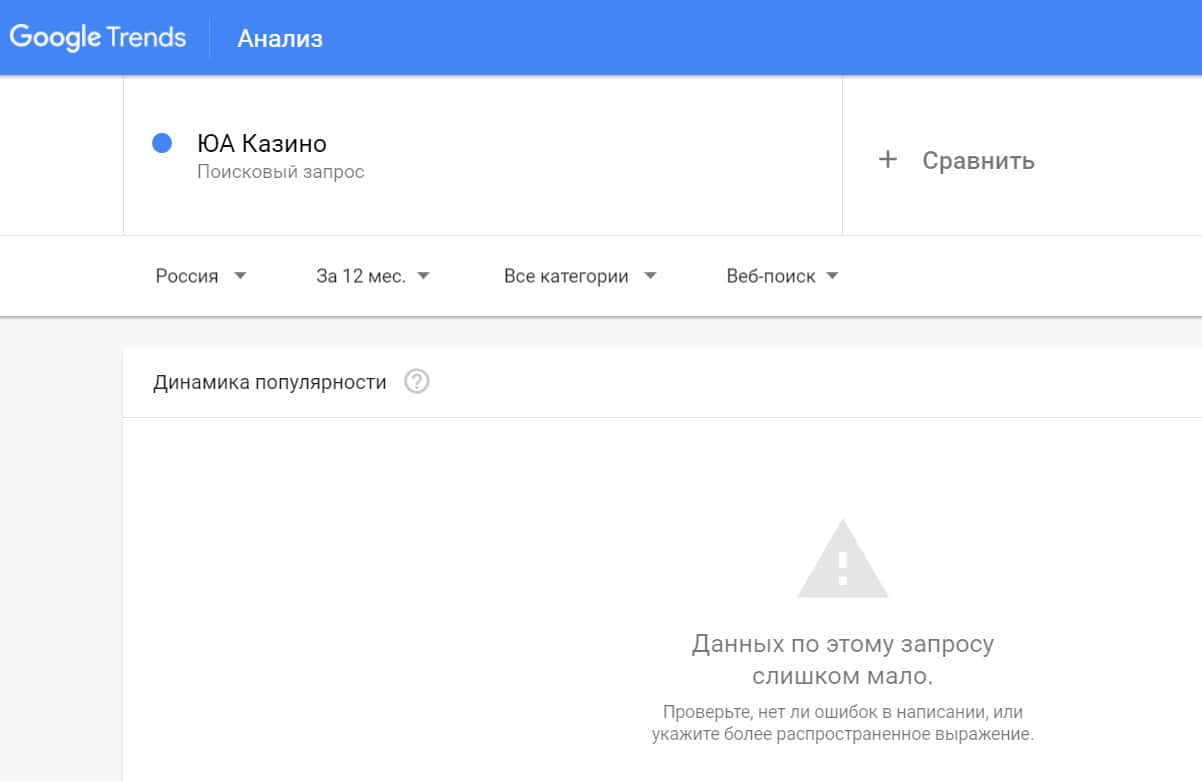The image size is (1202, 781).
Task: Click the arrow icon beside За 12 мес.
Action: 423,276
